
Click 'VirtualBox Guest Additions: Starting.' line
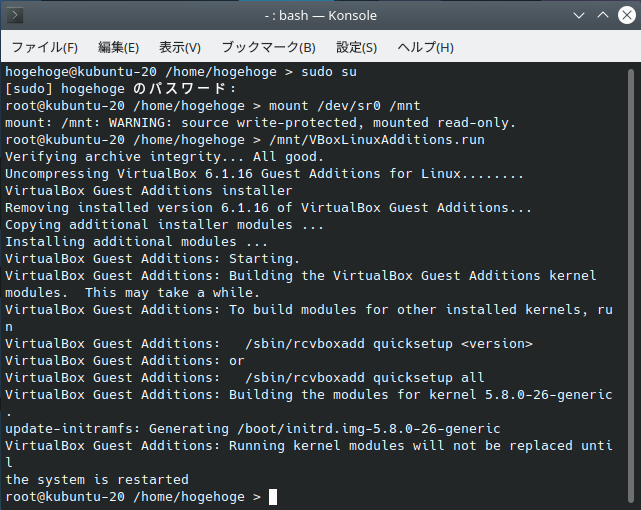tap(152, 259)
